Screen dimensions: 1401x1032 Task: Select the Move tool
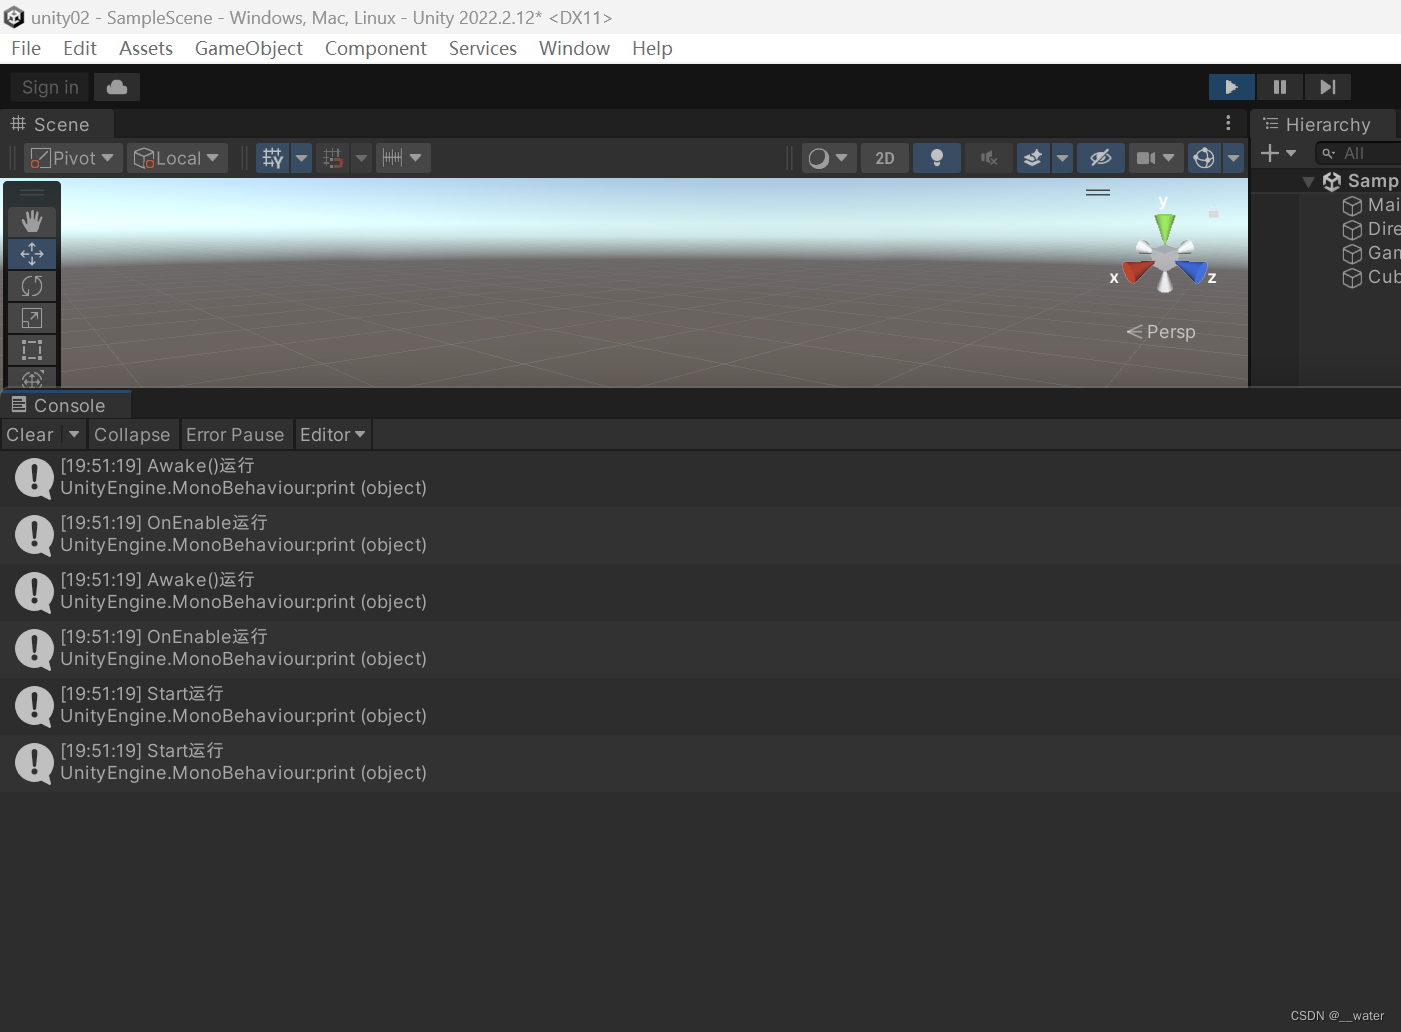pyautogui.click(x=31, y=254)
